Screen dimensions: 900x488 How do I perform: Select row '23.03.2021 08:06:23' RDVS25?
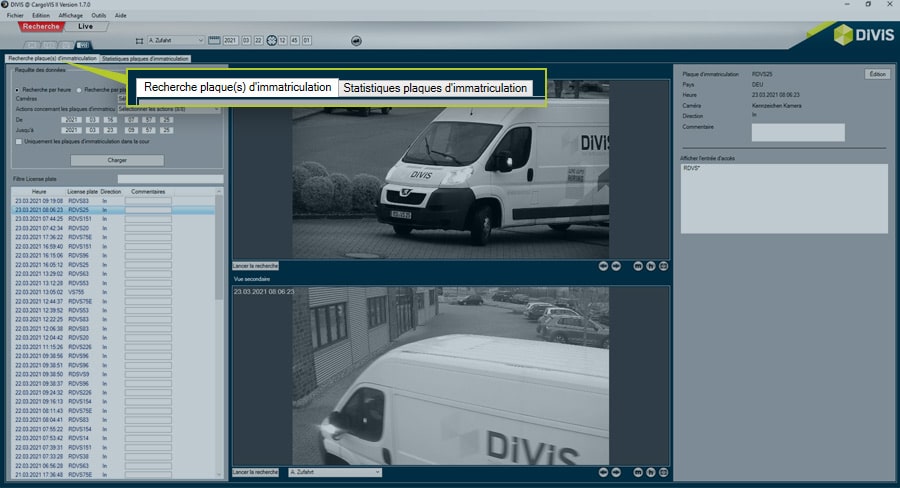tap(113, 210)
